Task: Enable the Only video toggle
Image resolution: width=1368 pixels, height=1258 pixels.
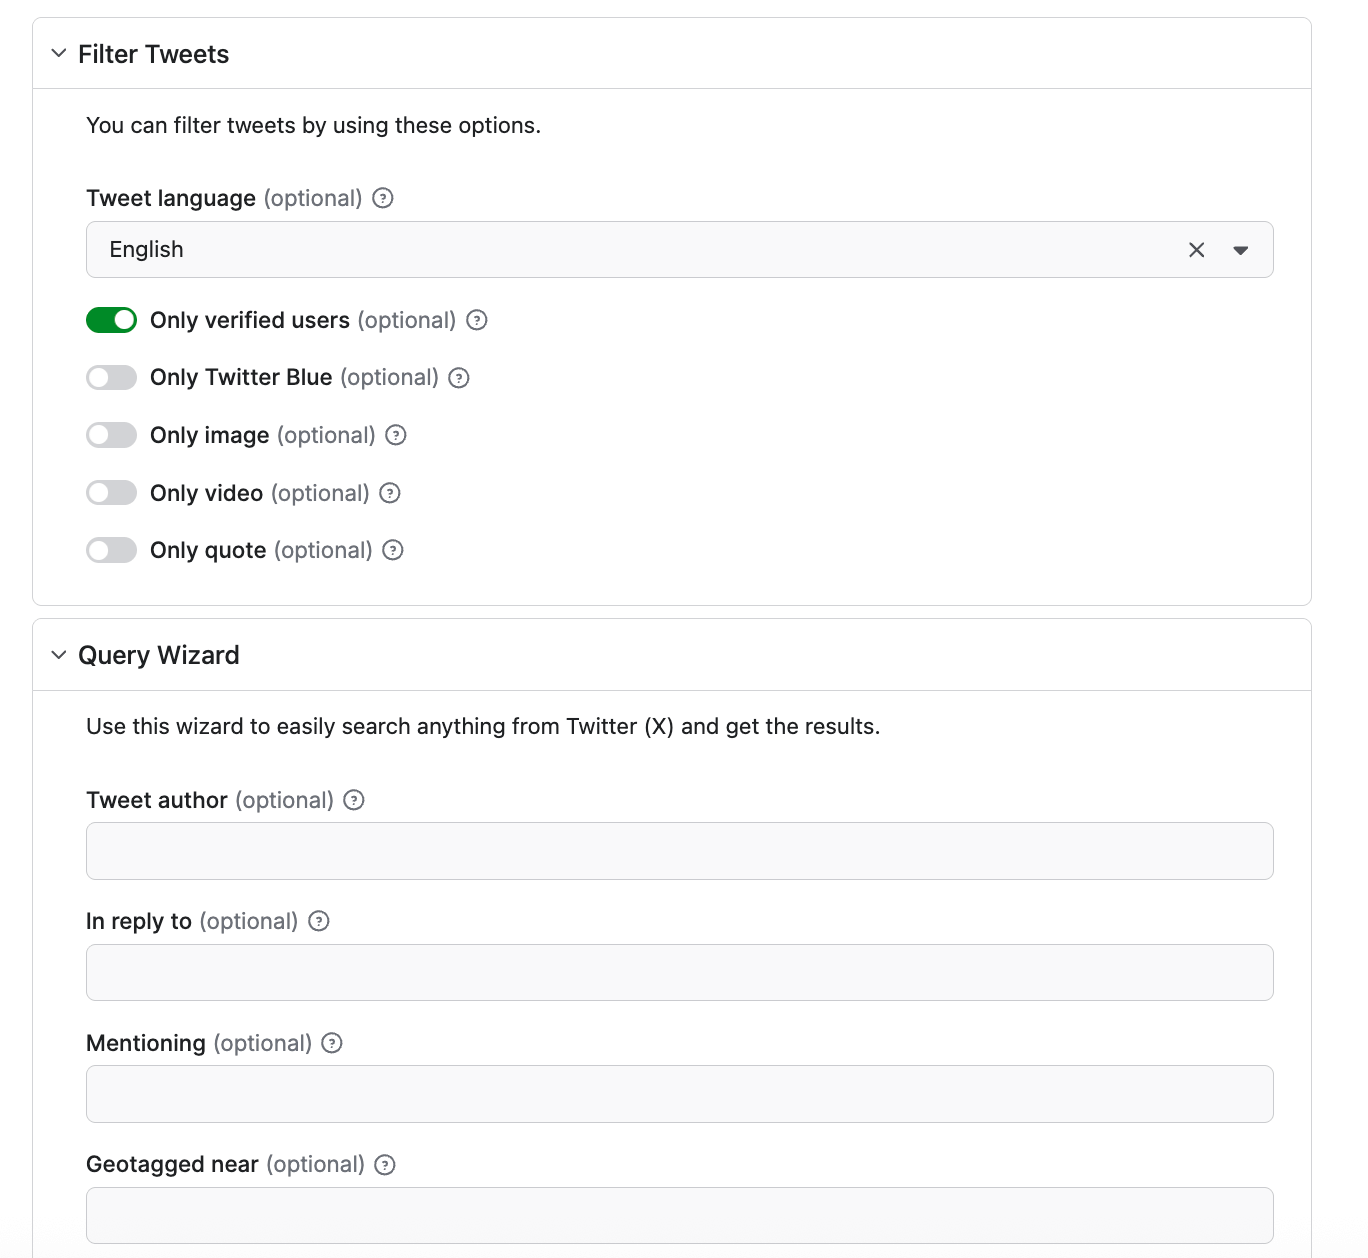Action: pos(111,493)
